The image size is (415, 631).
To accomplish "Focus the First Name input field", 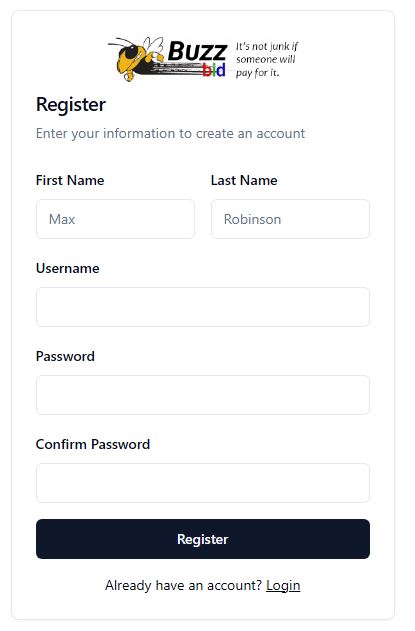I will pos(116,219).
